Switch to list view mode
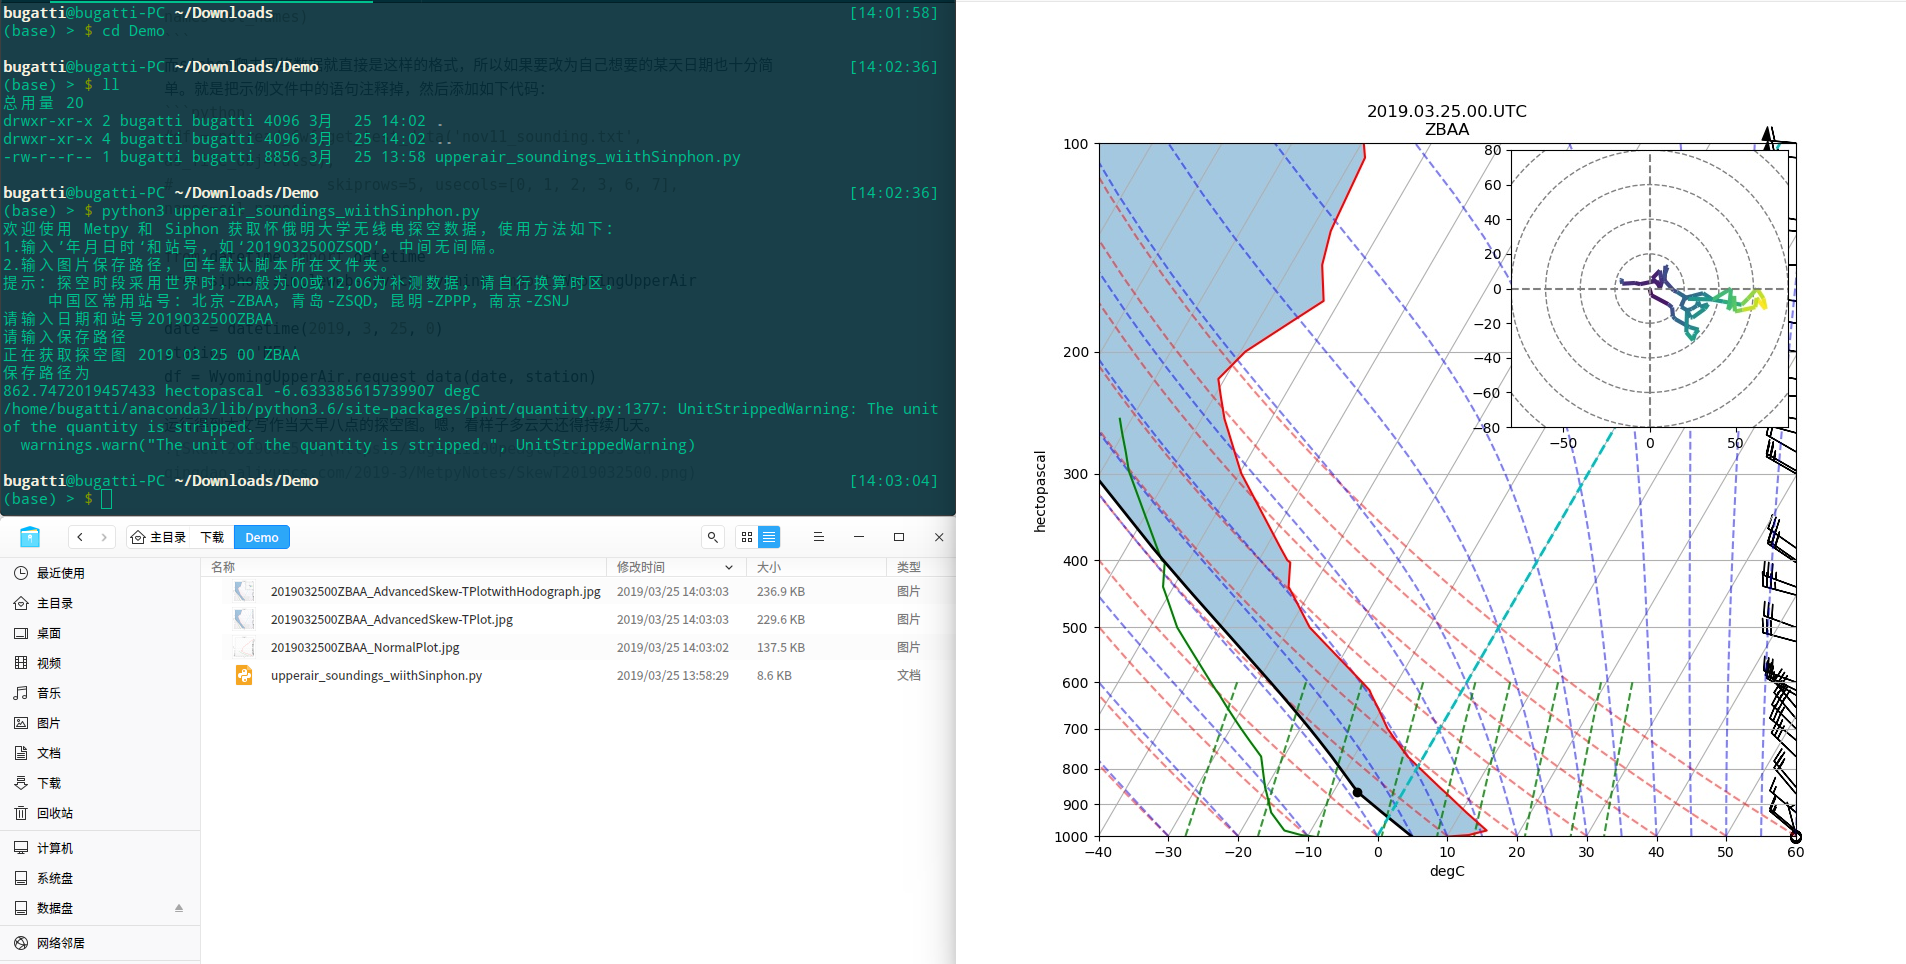This screenshot has width=1906, height=964. click(x=769, y=537)
